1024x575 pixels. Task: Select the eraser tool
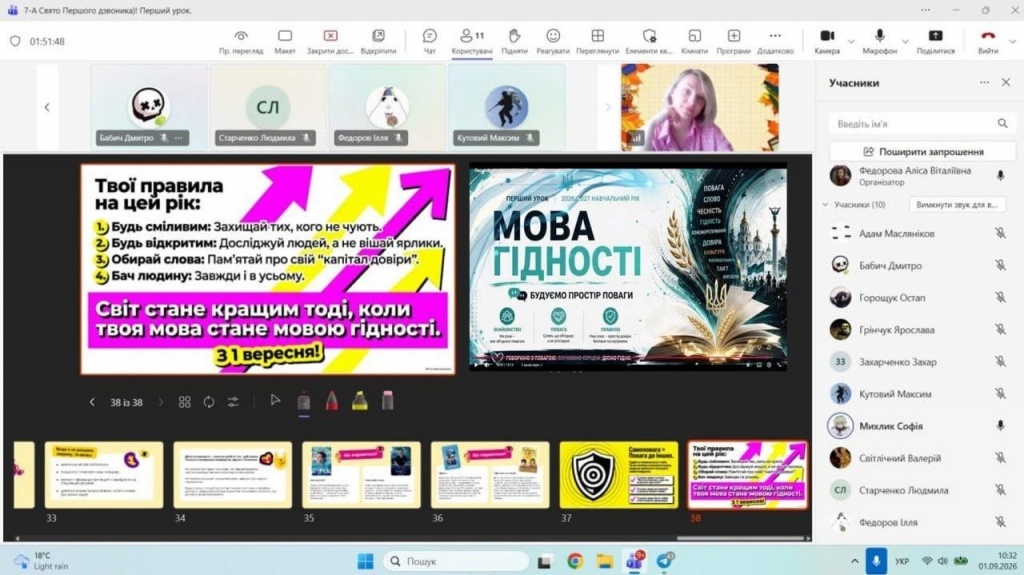tap(387, 401)
